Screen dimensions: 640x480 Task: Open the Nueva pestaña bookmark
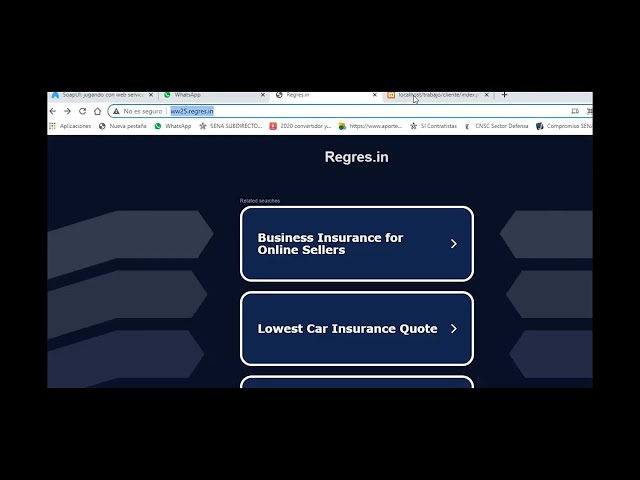pyautogui.click(x=122, y=126)
